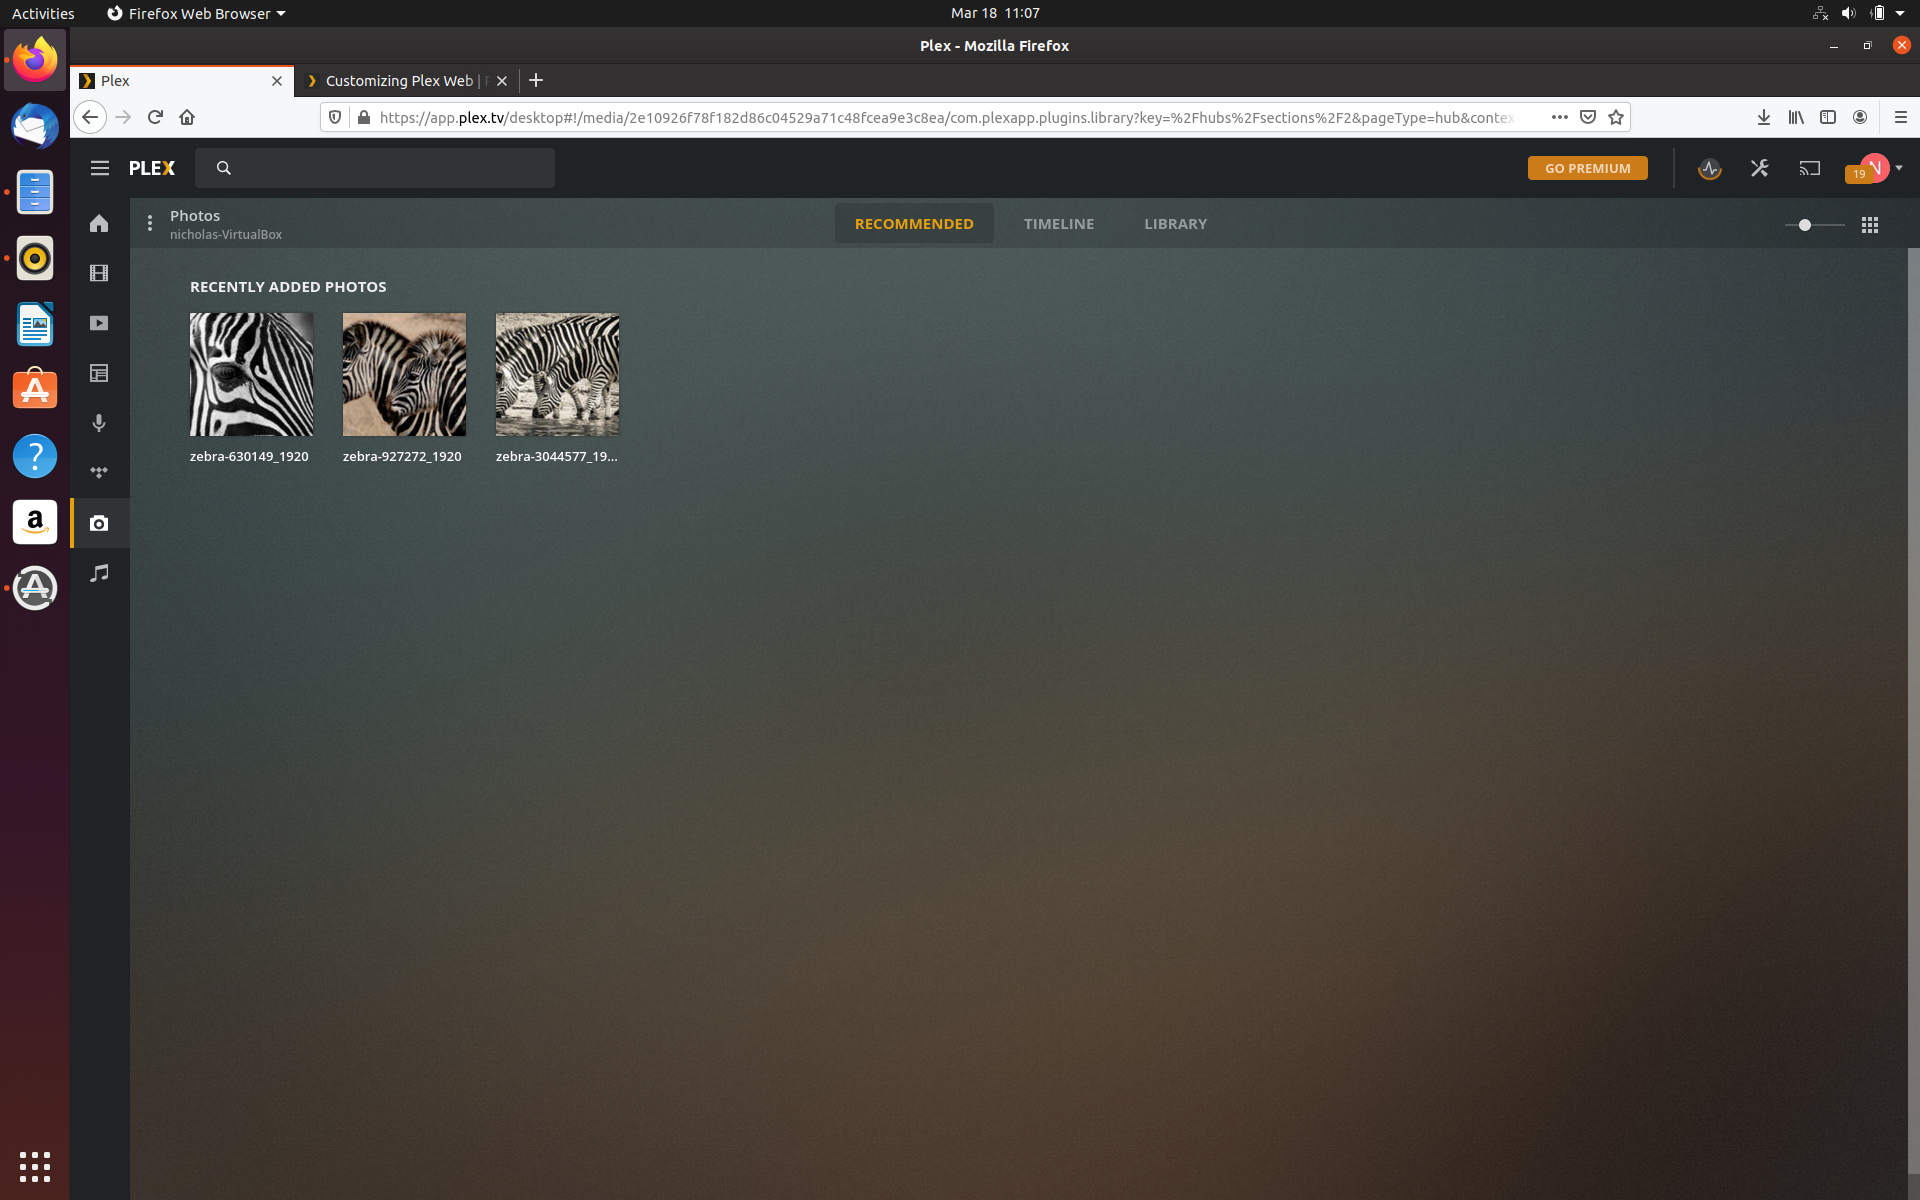
Task: Go to Home in Plex sidebar
Action: pyautogui.click(x=99, y=223)
